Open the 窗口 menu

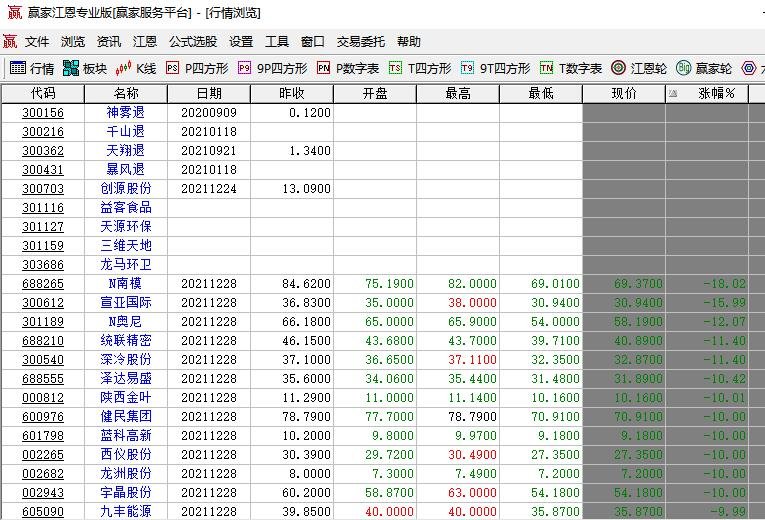pos(313,42)
